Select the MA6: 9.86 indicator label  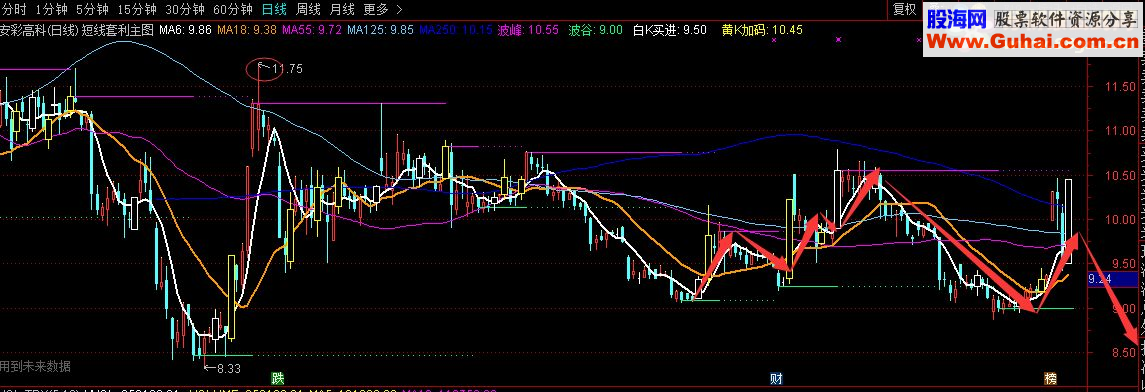[185, 30]
